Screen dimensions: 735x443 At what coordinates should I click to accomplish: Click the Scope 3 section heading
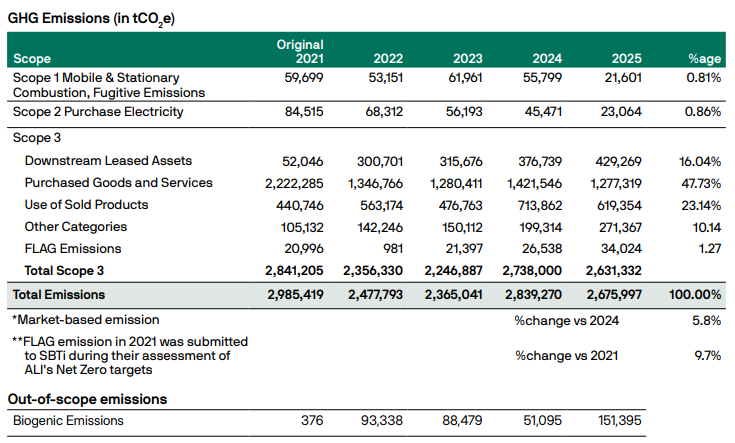coord(42,138)
